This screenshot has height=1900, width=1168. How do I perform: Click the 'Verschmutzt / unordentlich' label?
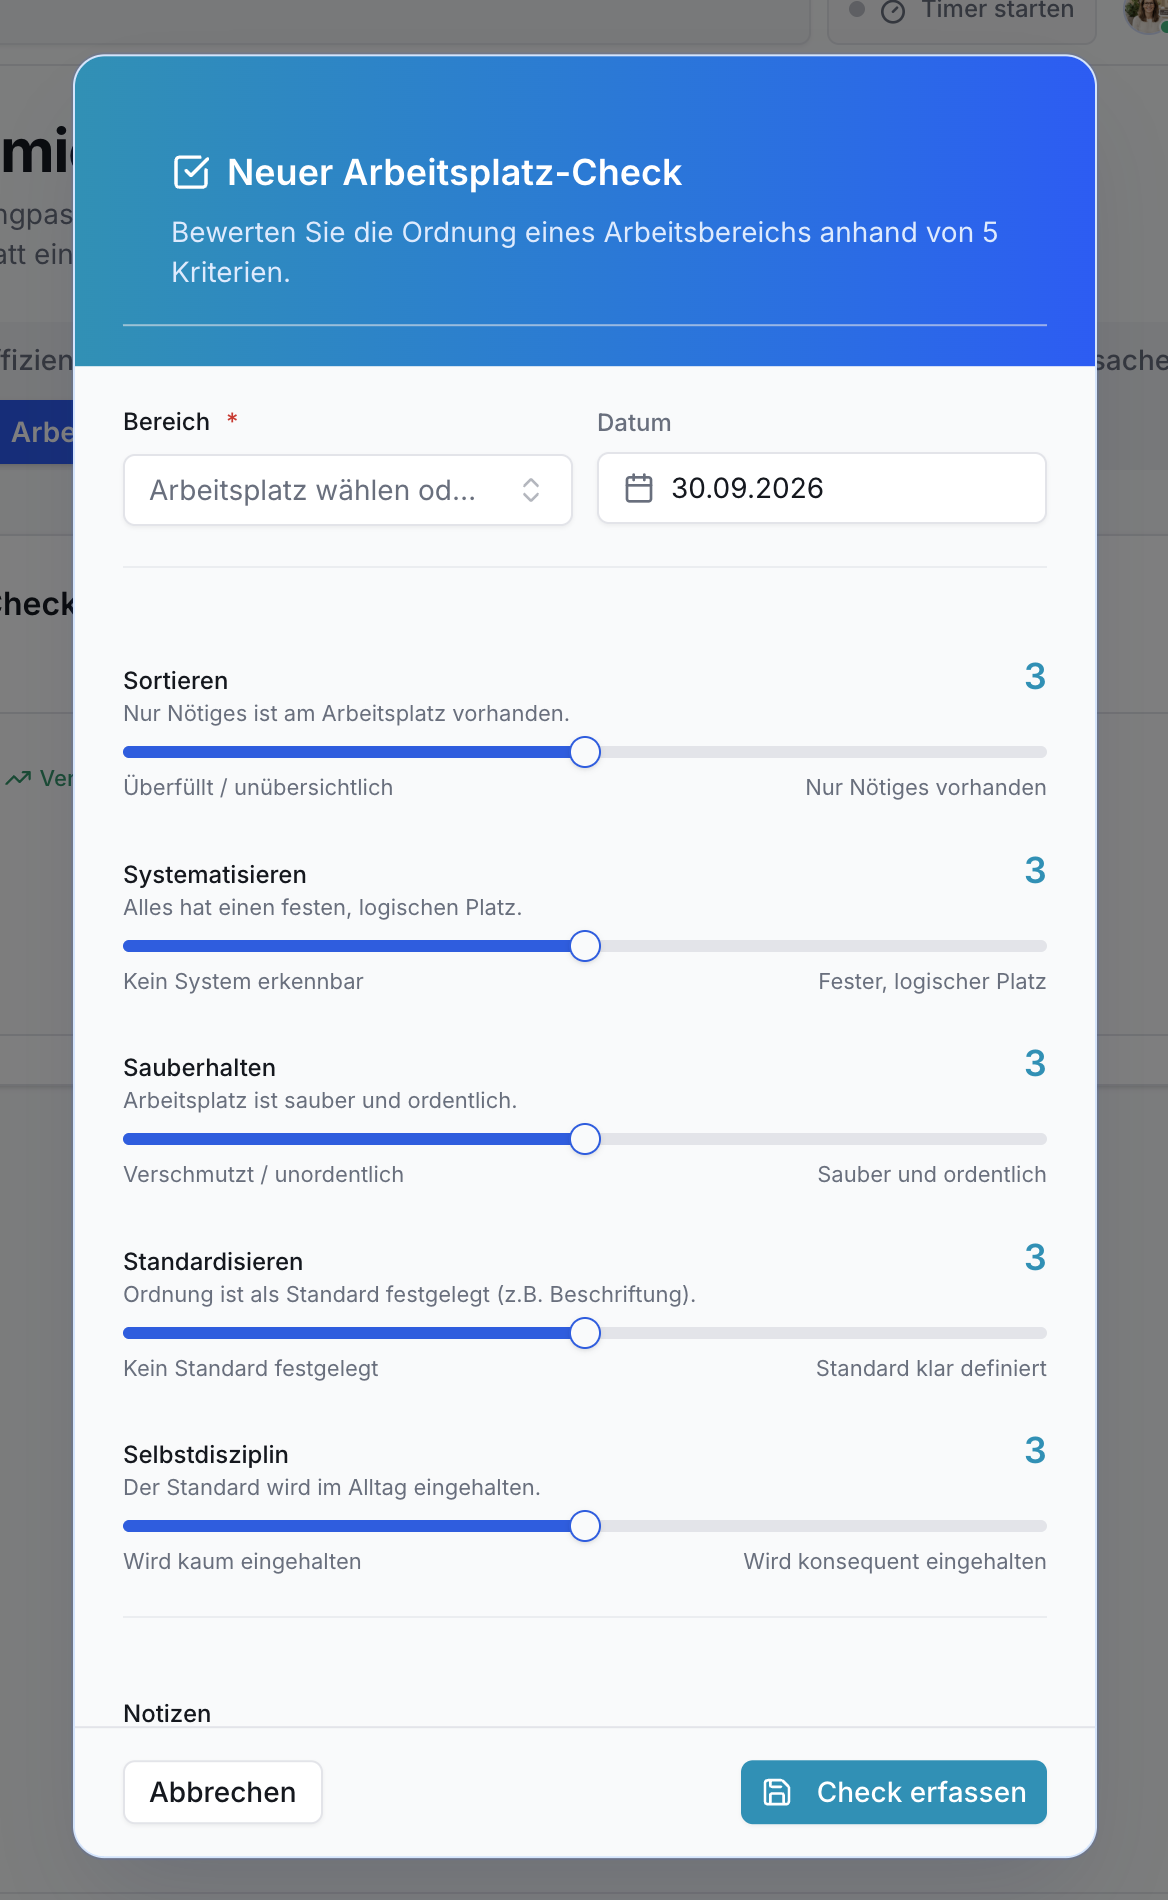[x=263, y=1175]
